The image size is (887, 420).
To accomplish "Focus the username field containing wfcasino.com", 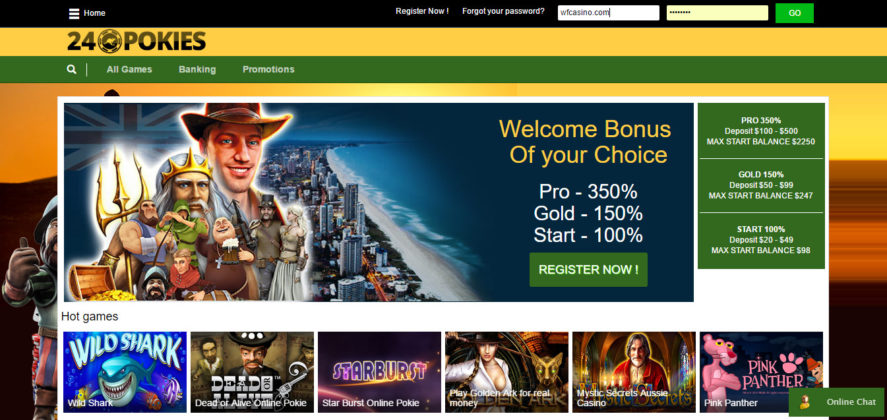I will coord(608,12).
